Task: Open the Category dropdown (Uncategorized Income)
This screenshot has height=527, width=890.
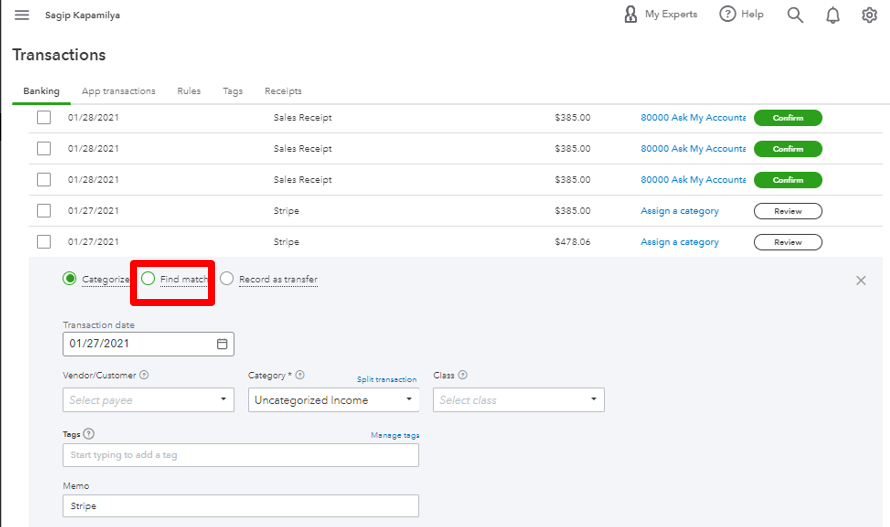Action: [x=408, y=400]
